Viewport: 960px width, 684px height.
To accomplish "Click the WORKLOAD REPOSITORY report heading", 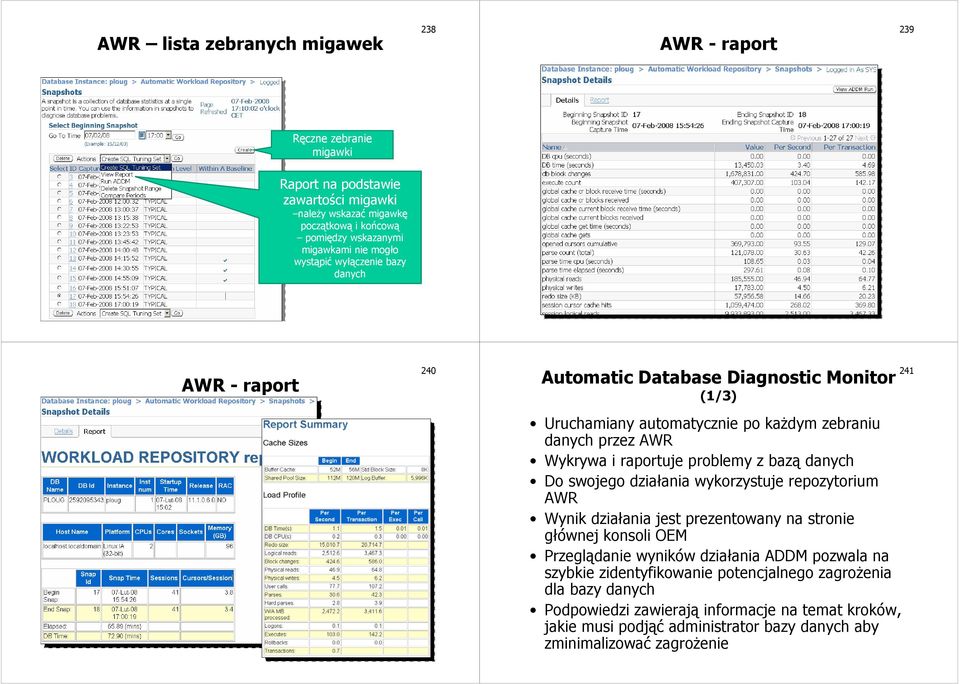I will pos(151,457).
